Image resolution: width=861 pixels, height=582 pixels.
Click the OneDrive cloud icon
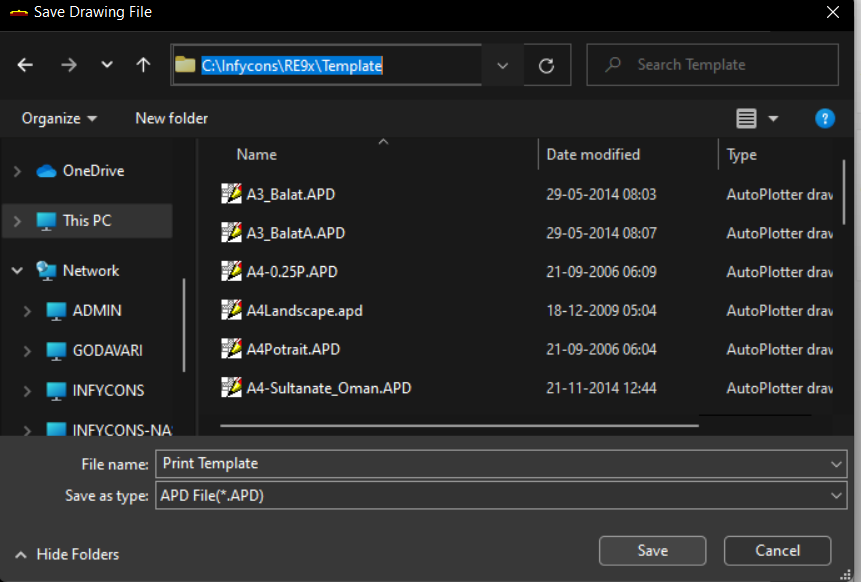(x=46, y=171)
